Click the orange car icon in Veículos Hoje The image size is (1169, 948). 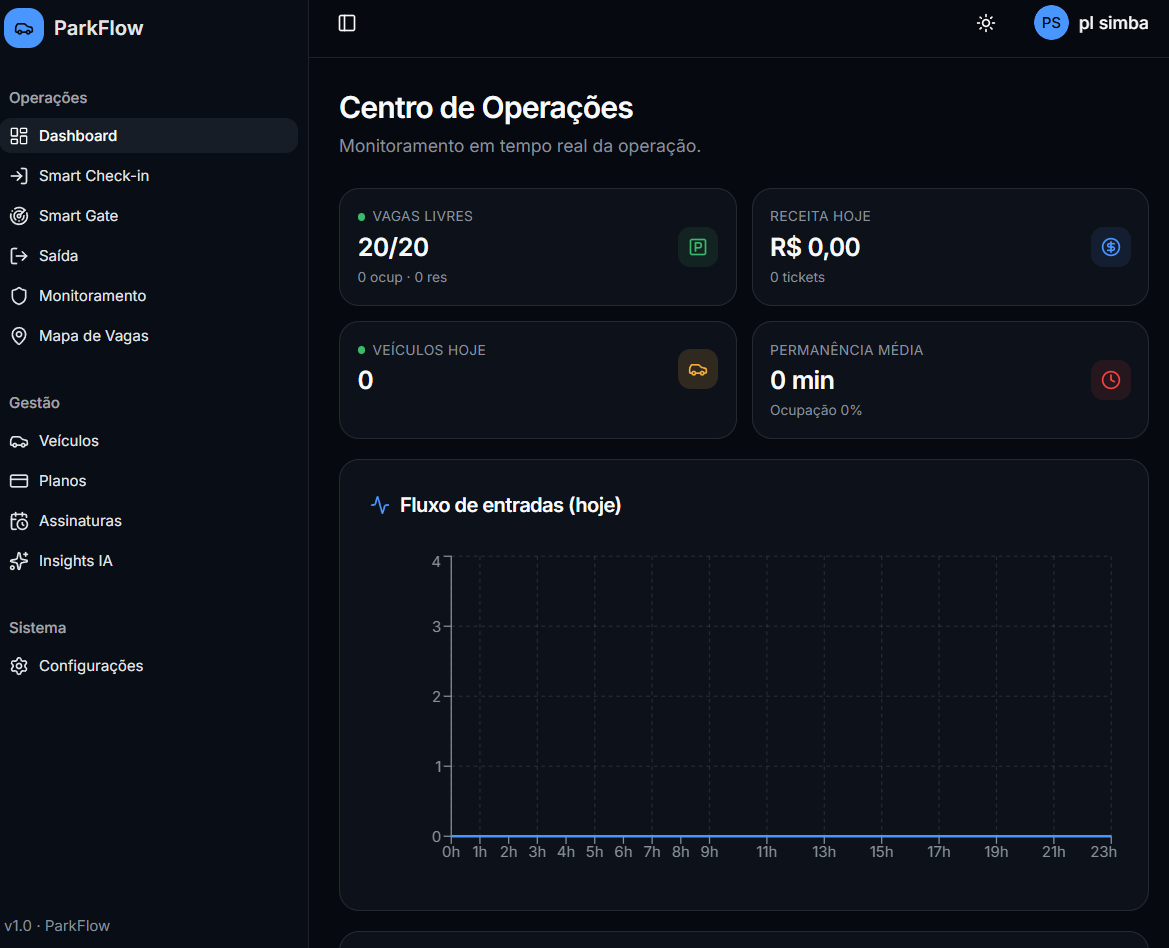[698, 370]
